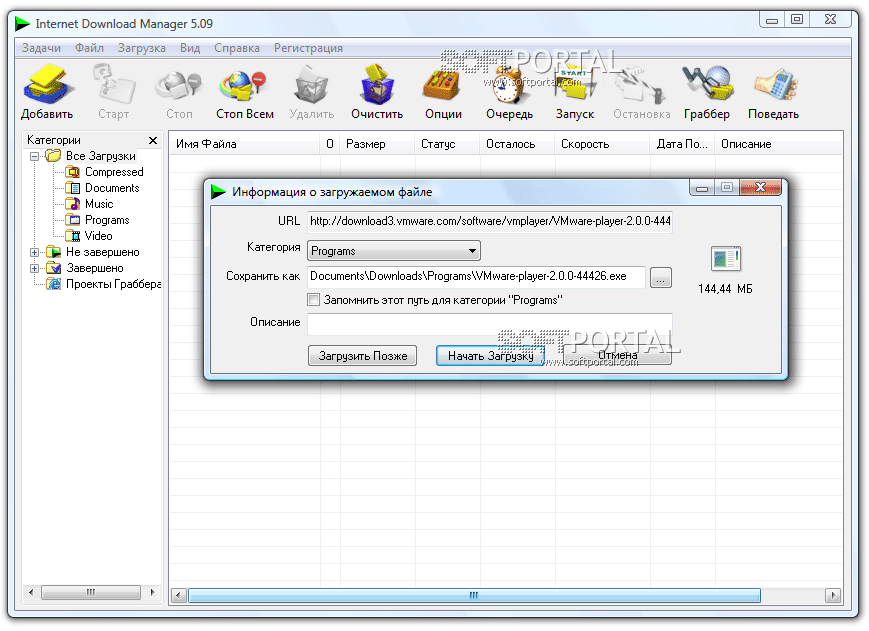Click the file type icon above 144,44 МБ
869x631 pixels.
725,258
